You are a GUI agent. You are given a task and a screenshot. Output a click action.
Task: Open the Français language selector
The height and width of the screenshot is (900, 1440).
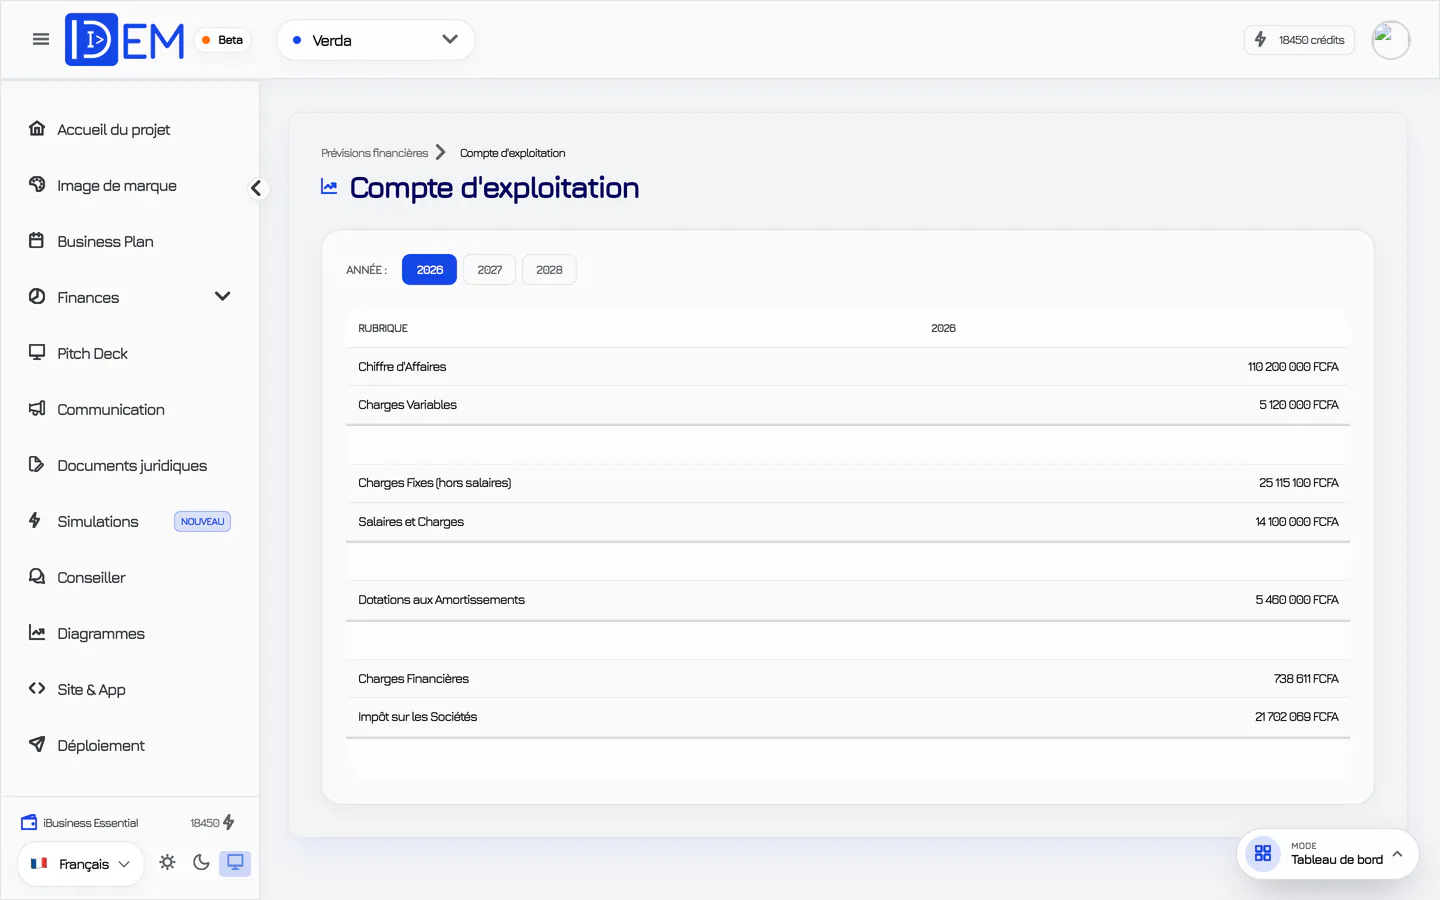pyautogui.click(x=81, y=864)
